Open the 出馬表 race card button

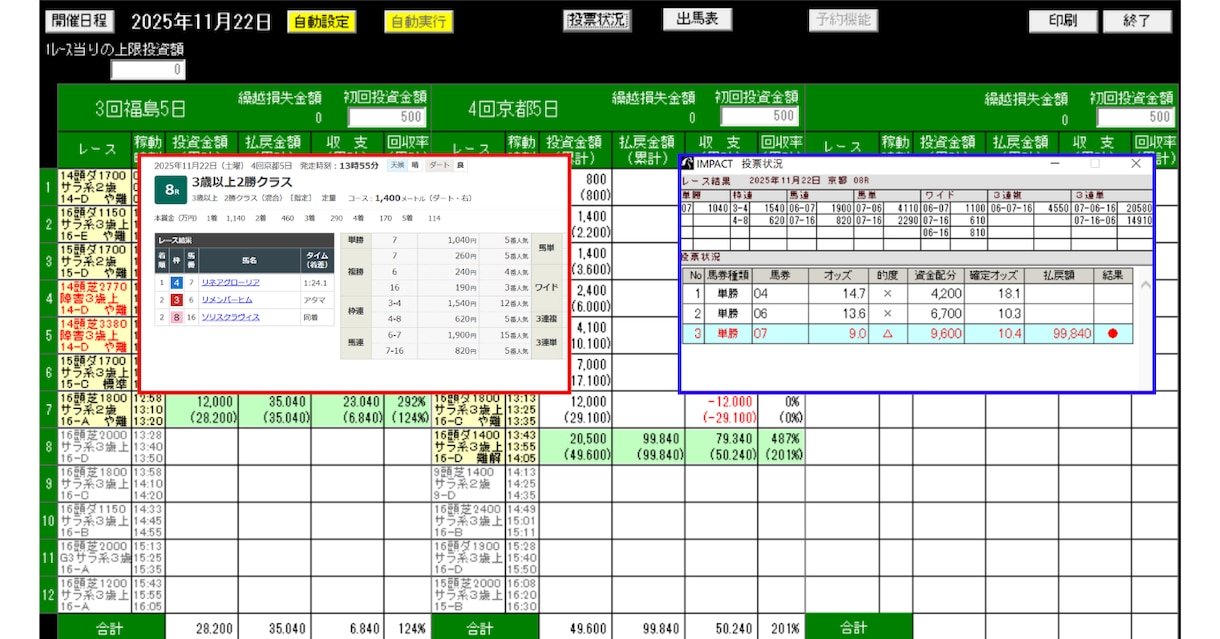point(697,19)
